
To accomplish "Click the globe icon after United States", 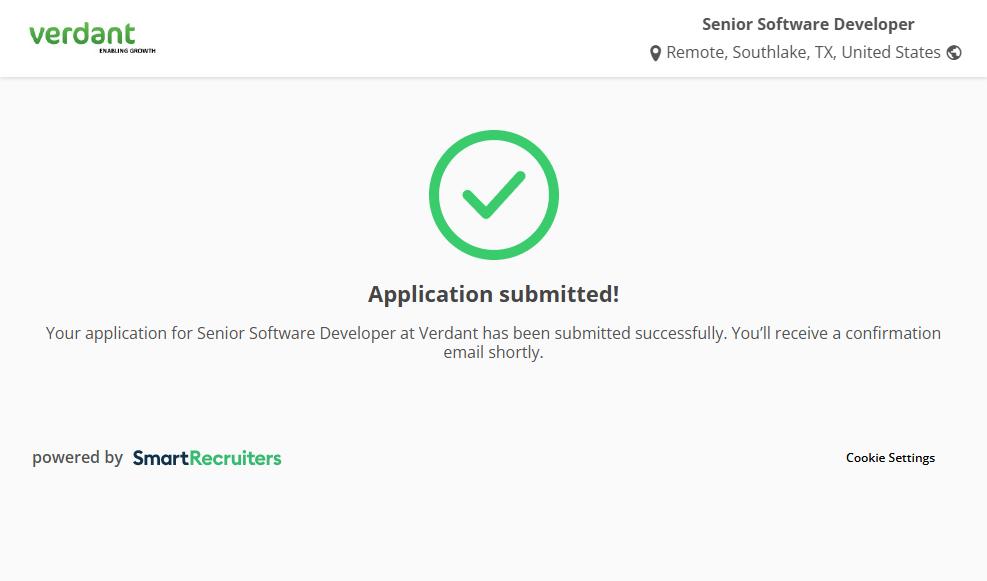I will (954, 53).
